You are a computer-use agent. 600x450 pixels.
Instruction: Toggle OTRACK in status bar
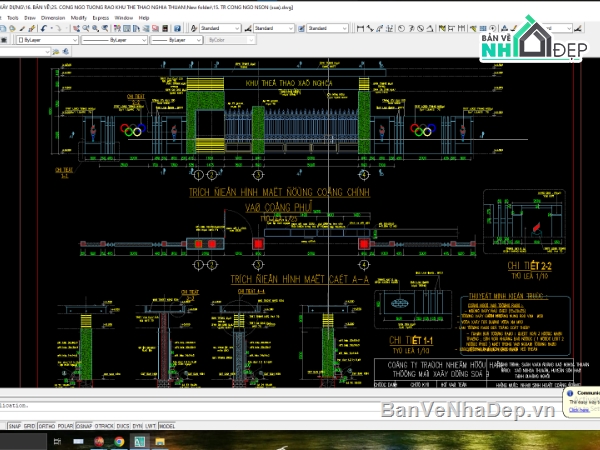tap(104, 426)
